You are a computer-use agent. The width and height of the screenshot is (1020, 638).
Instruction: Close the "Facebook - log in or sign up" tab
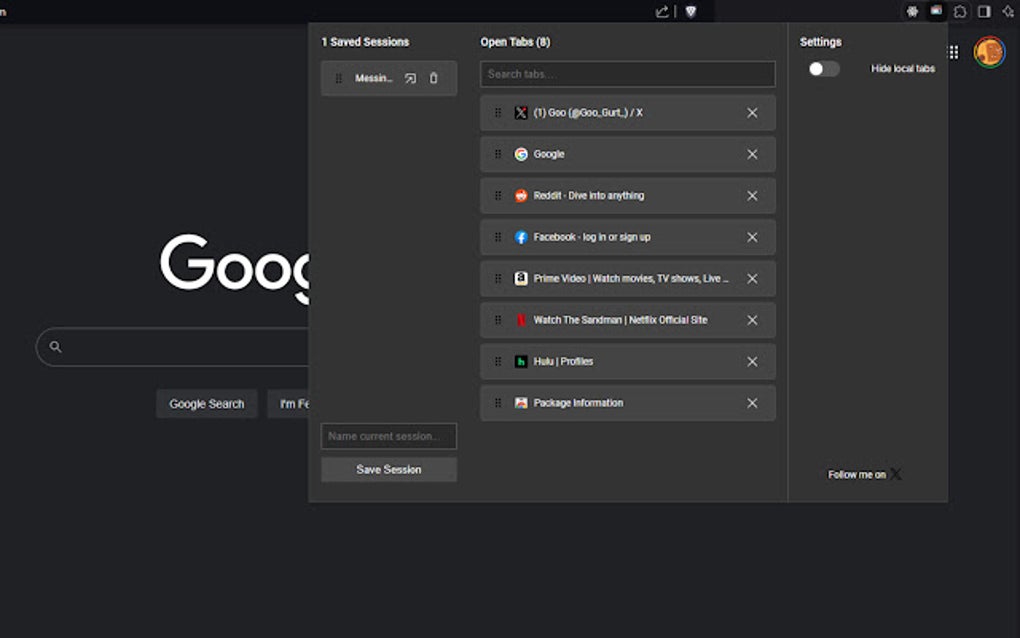tap(752, 237)
